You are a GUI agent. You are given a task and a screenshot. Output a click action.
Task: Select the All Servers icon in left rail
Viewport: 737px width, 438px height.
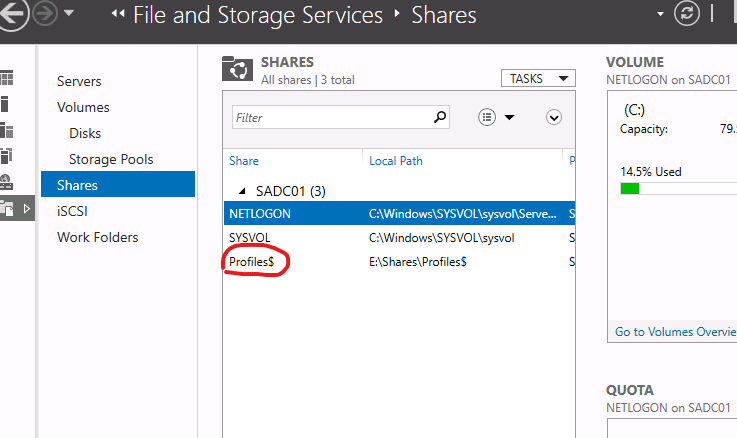(7, 130)
